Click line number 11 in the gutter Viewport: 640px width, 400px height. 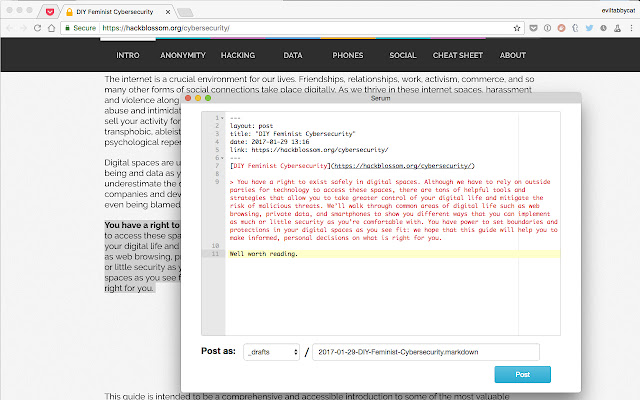tap(215, 254)
